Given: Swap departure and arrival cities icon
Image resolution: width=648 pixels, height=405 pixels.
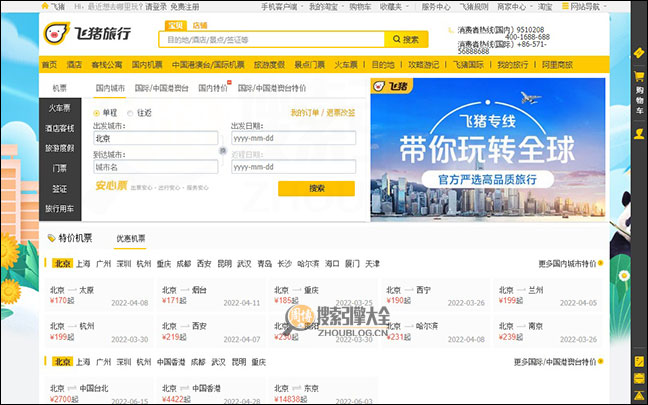Looking at the screenshot, I should (x=223, y=151).
